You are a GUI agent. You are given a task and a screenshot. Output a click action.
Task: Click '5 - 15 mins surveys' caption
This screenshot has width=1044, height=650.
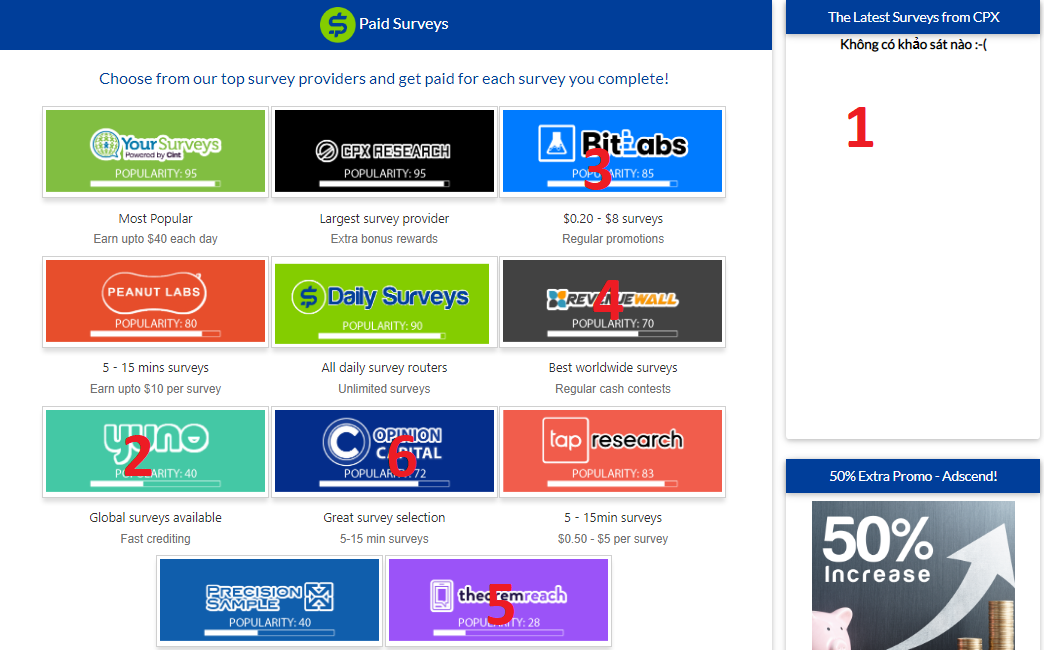[155, 368]
